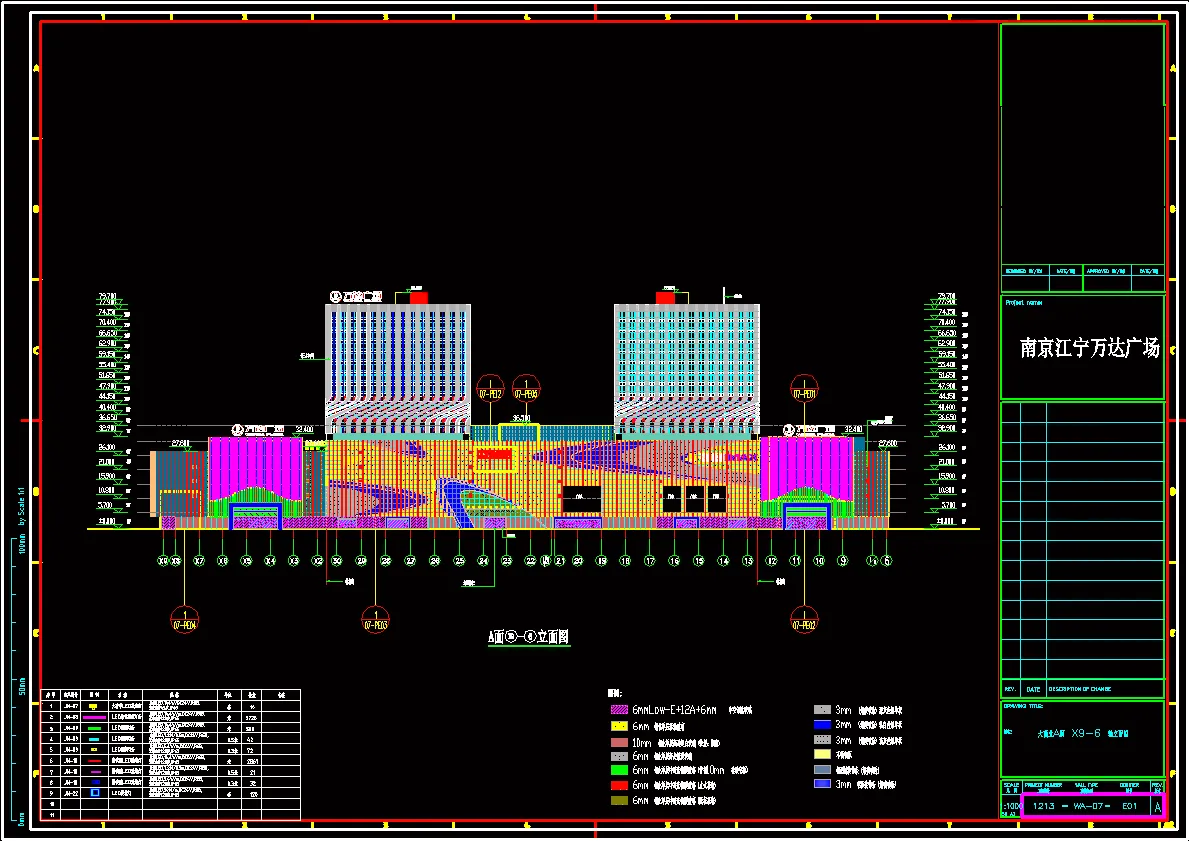
Task: Click the magenta strip symbol in table row 2
Action: [x=94, y=717]
